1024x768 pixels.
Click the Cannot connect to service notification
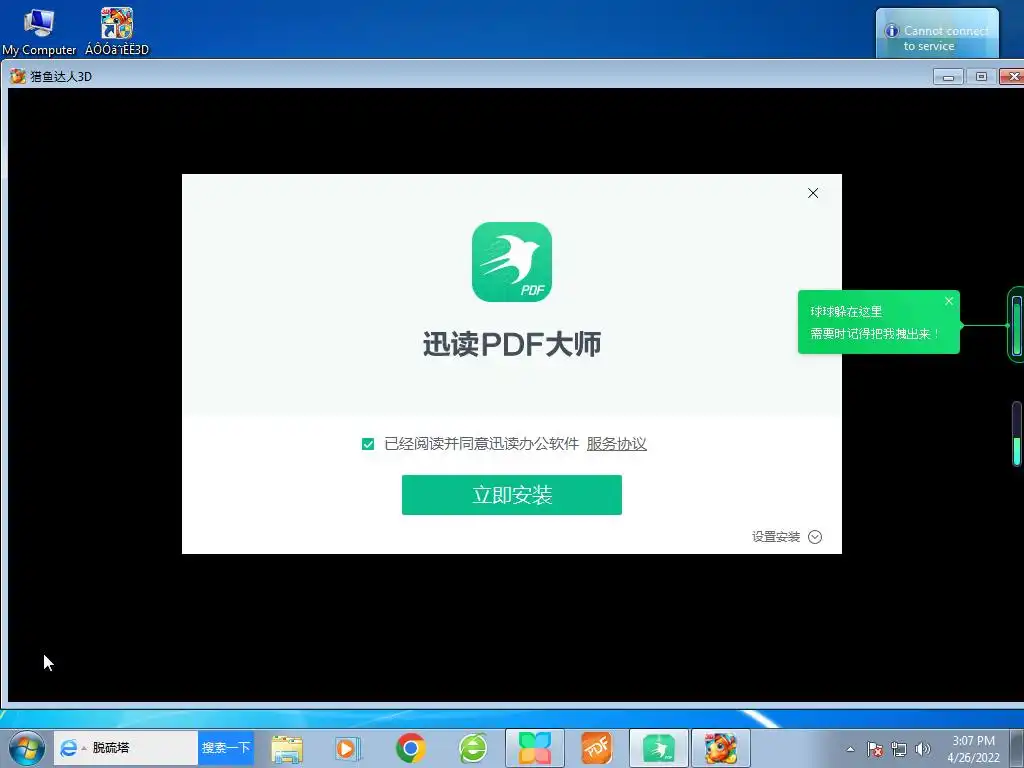(x=937, y=33)
